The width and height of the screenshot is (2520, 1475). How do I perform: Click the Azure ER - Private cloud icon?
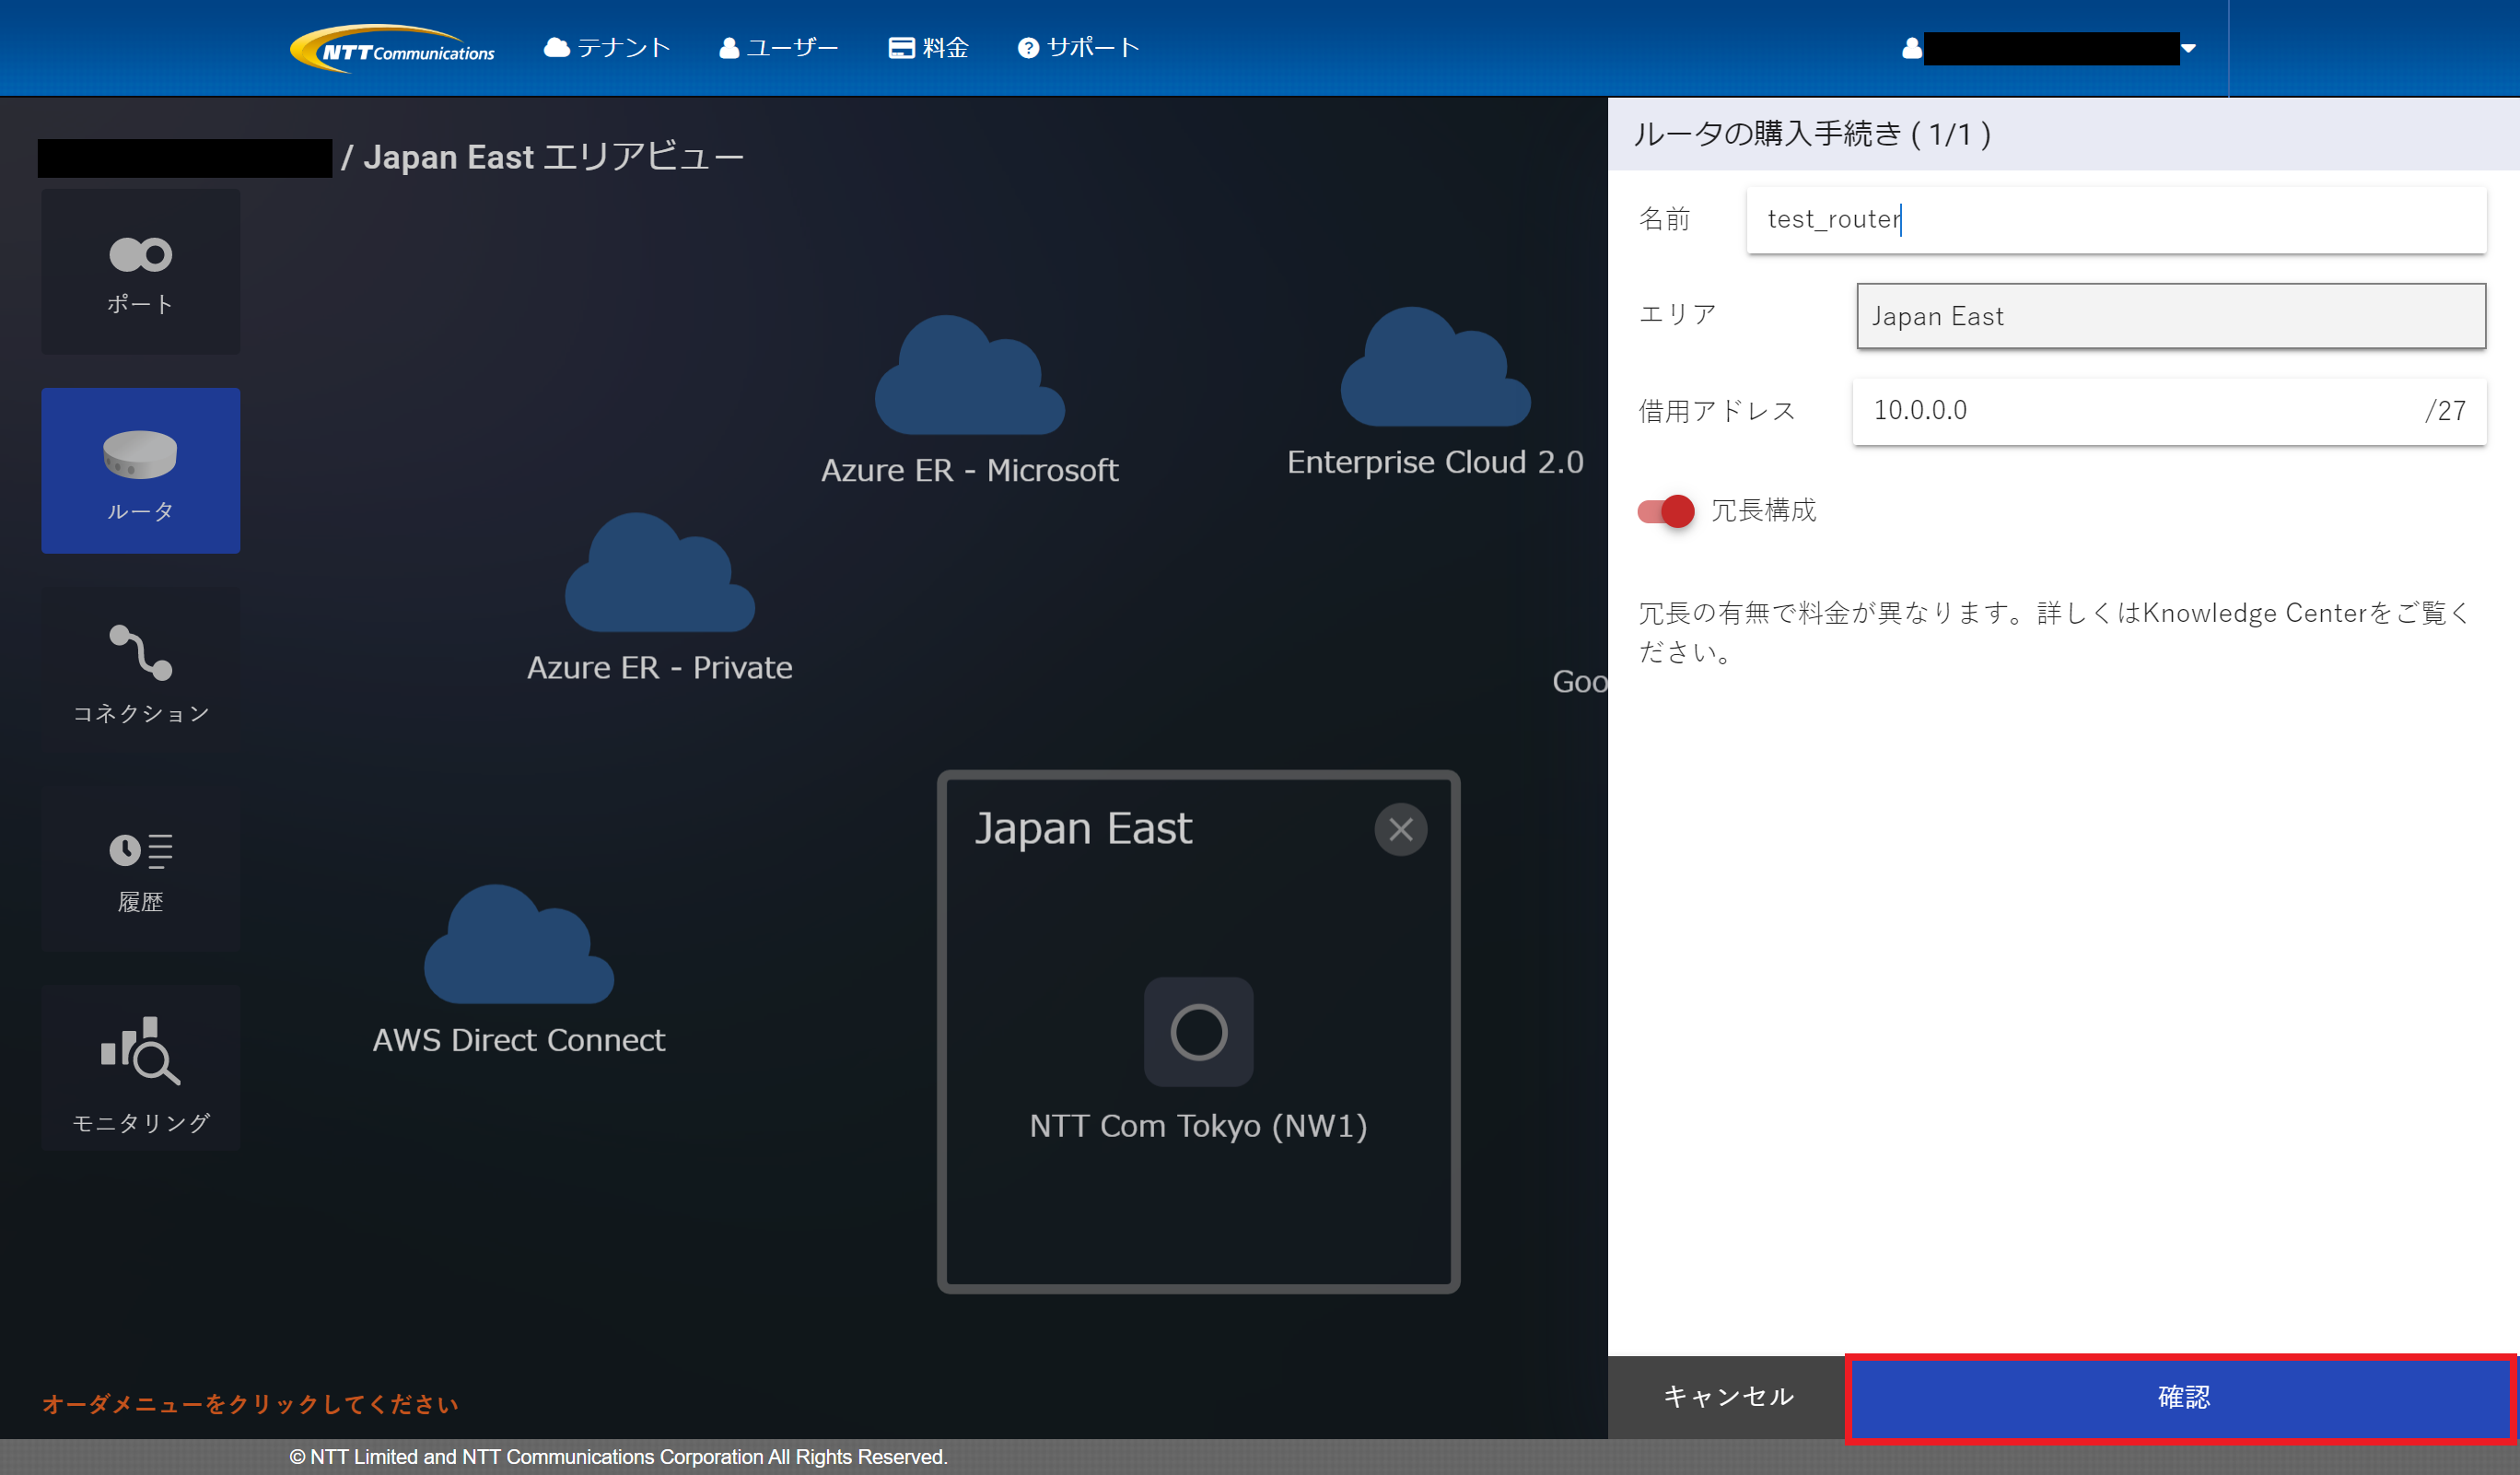click(x=659, y=575)
